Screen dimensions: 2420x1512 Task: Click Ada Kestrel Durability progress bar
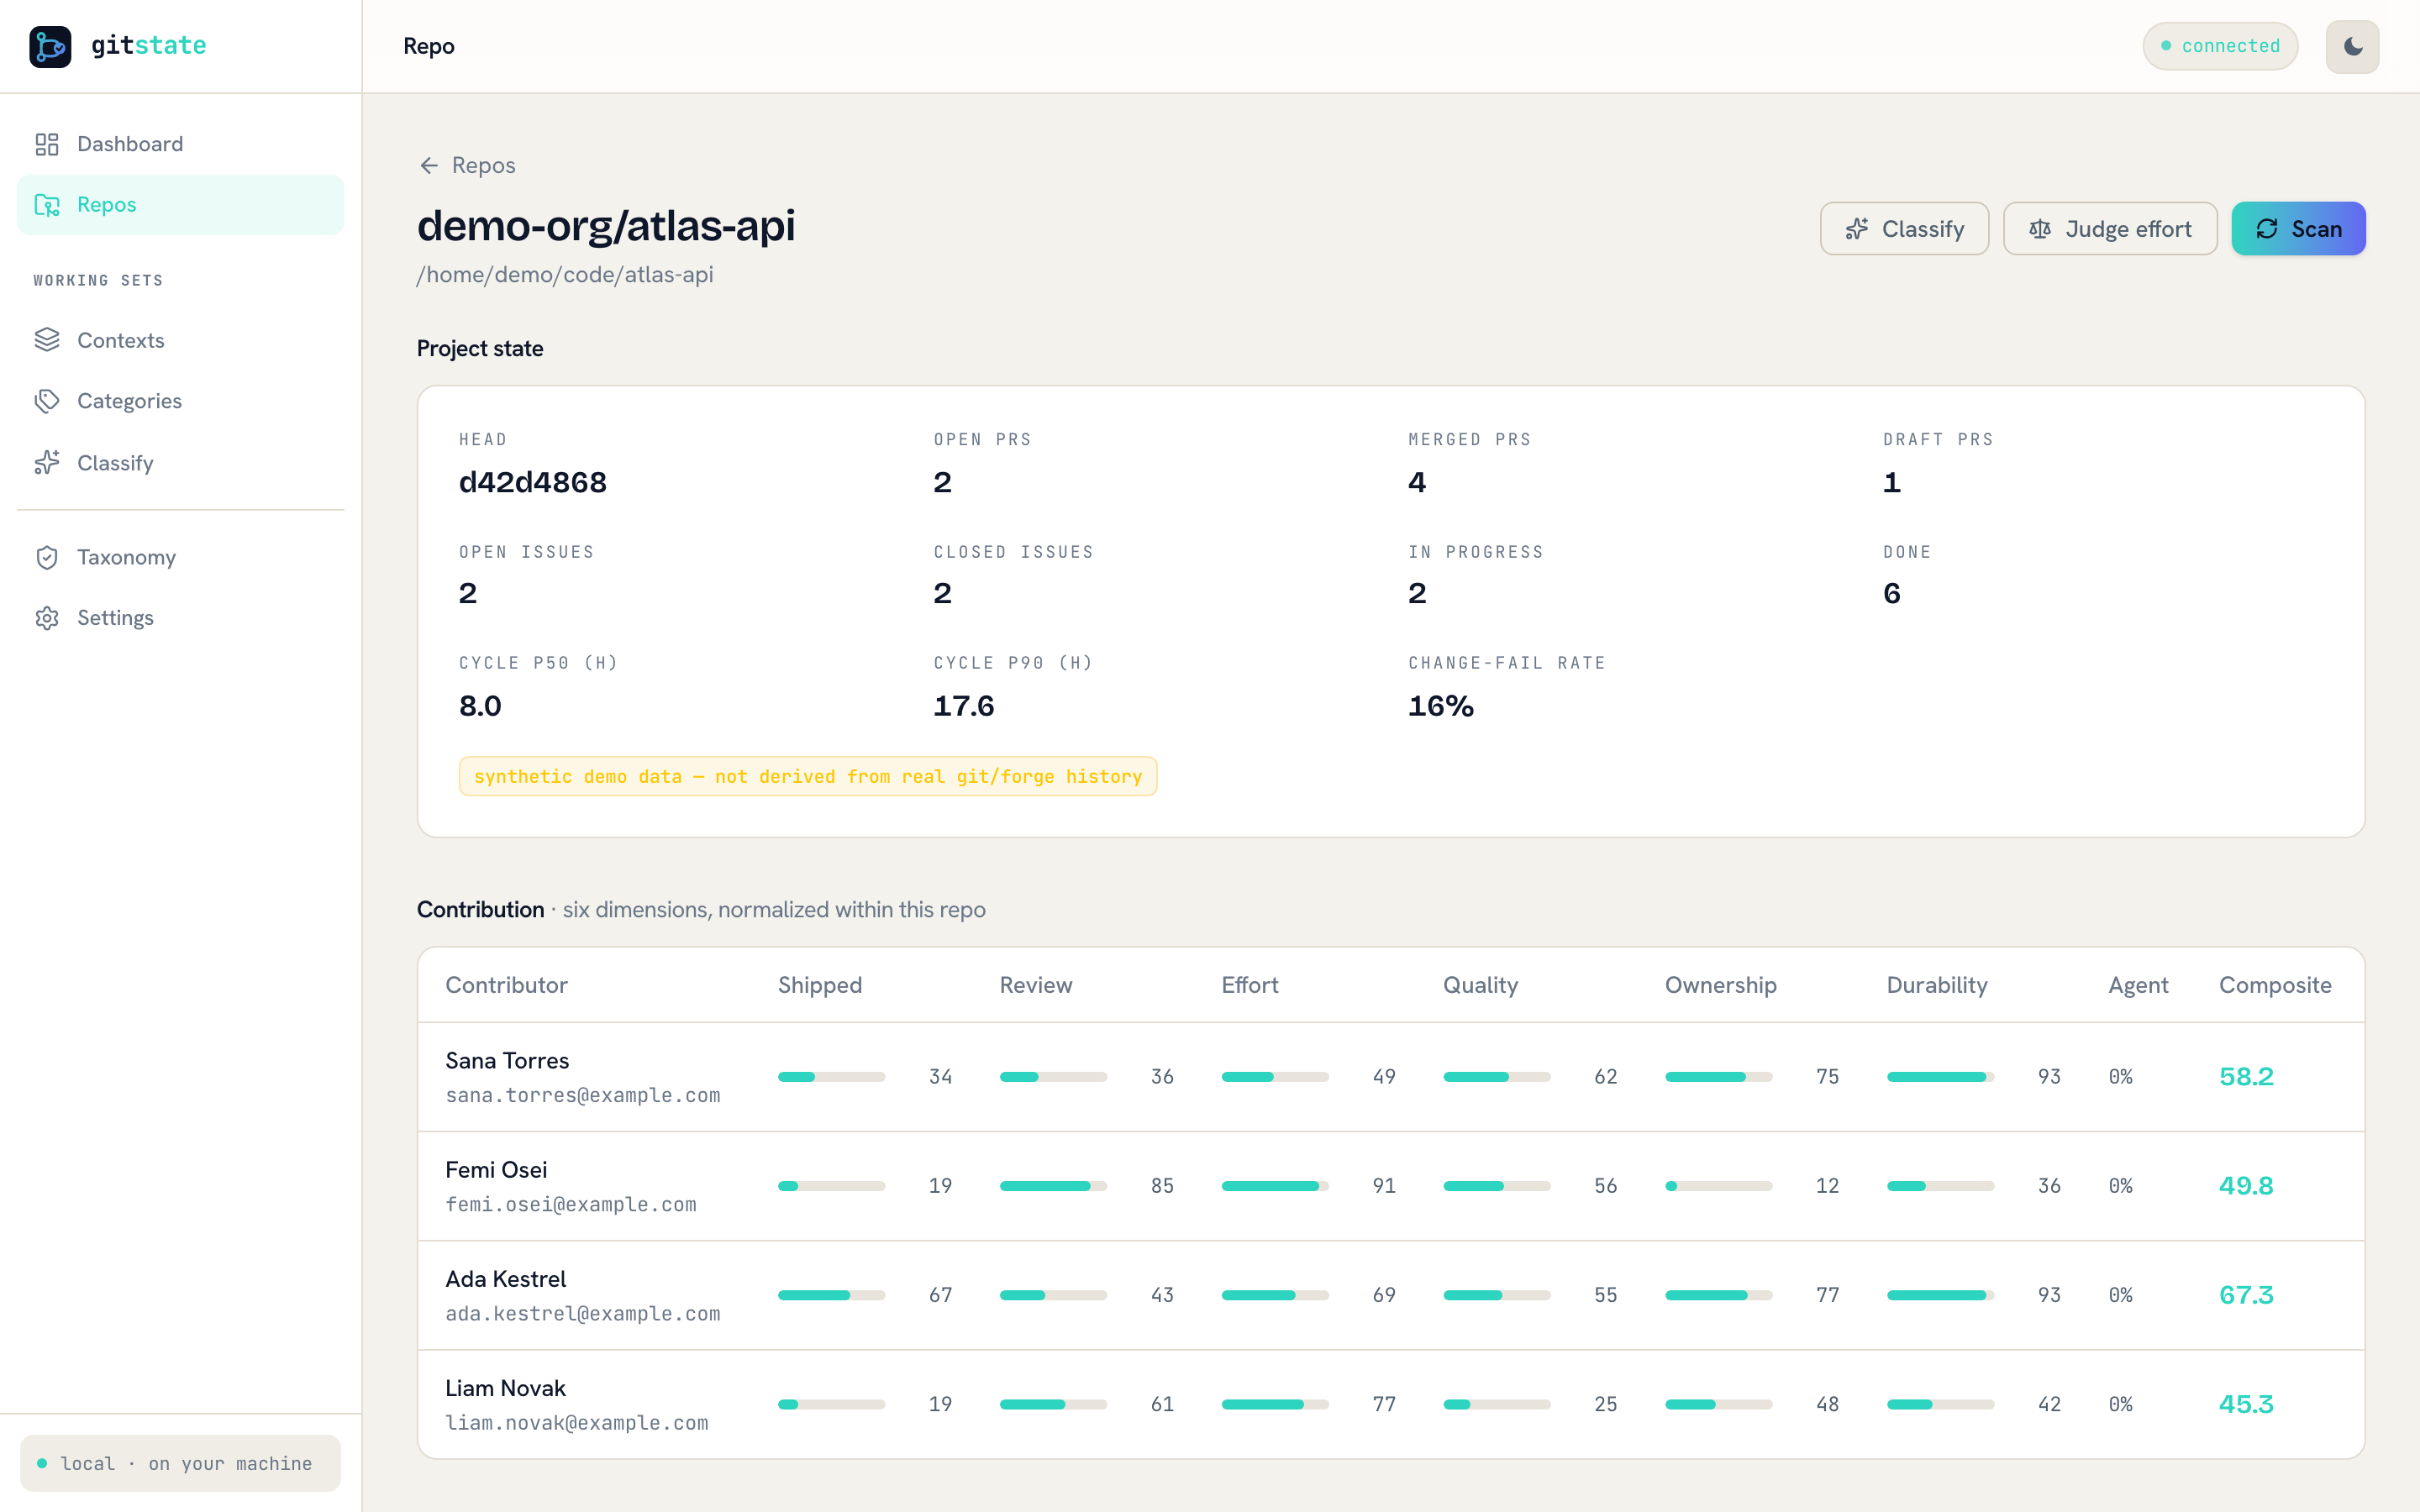1940,1295
